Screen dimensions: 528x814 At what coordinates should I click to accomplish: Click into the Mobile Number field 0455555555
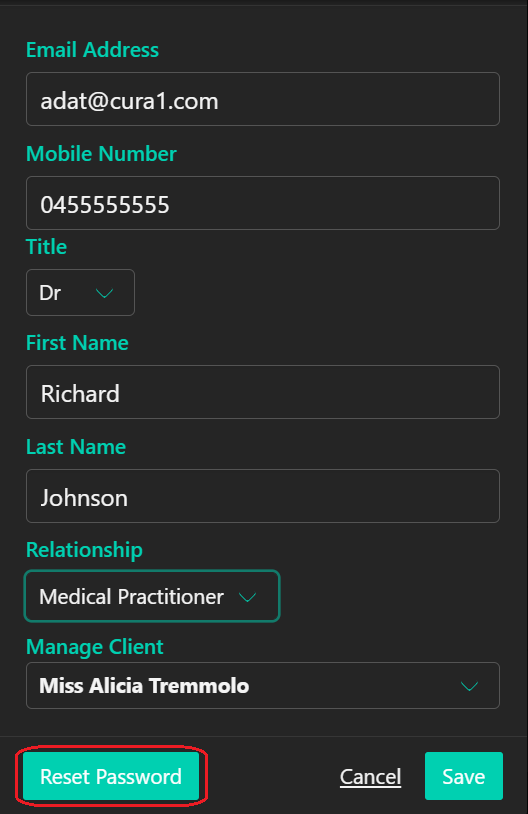click(263, 203)
